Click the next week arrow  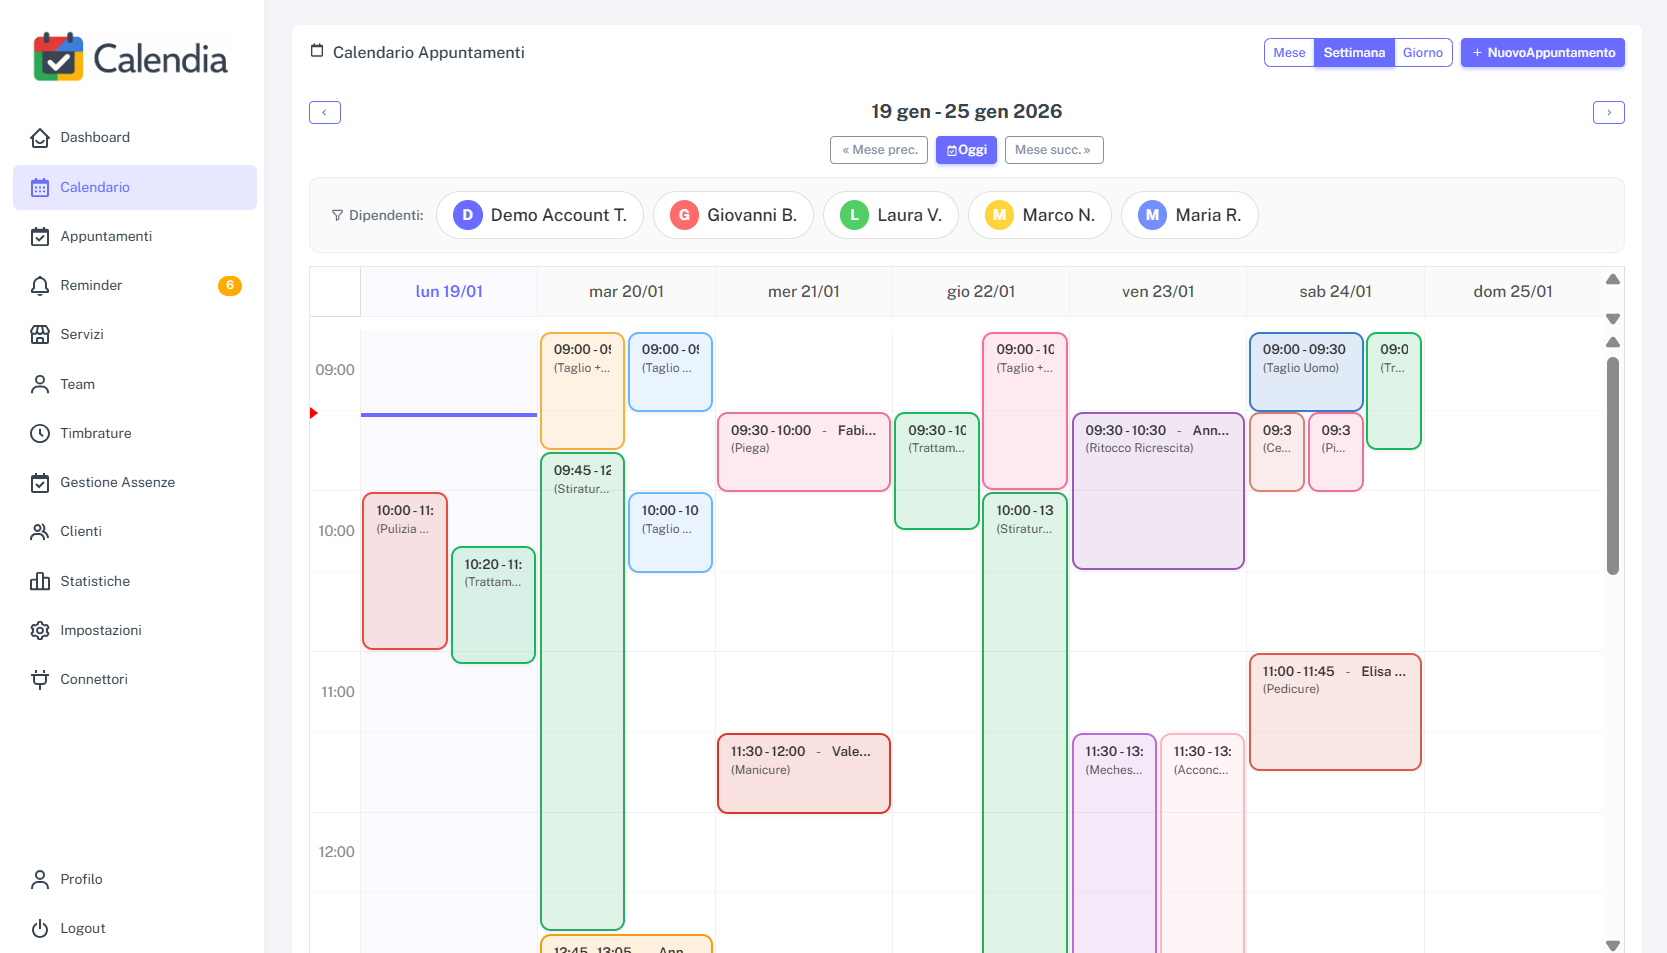1608,112
